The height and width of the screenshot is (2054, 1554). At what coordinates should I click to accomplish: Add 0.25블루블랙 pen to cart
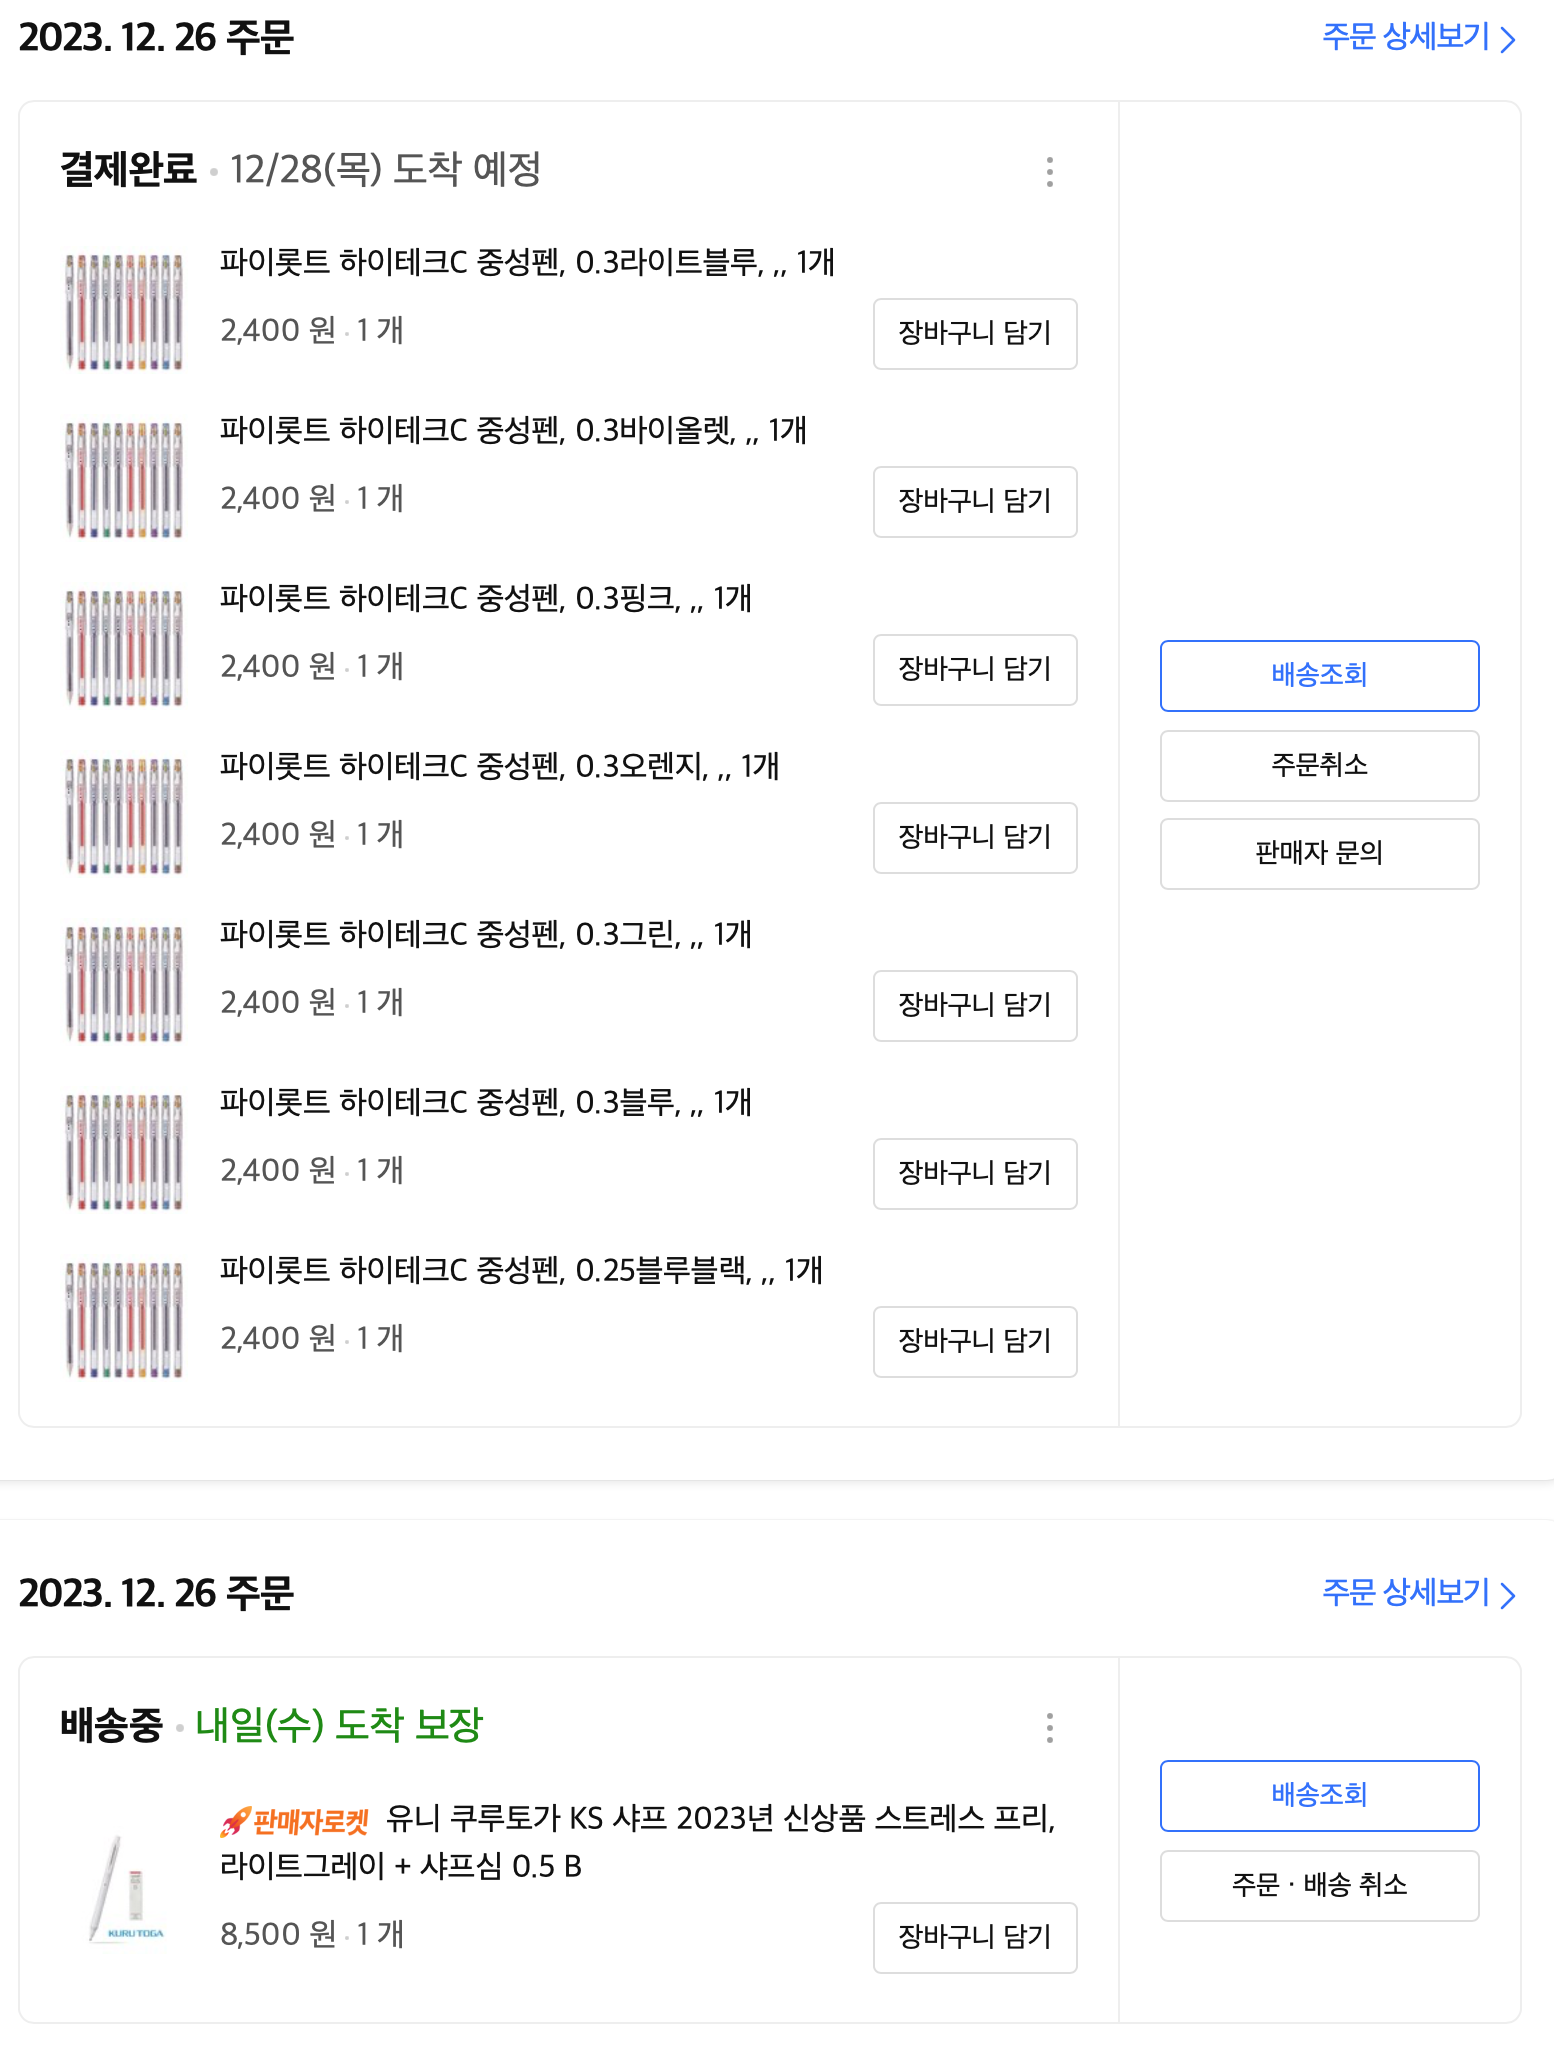(x=975, y=1342)
